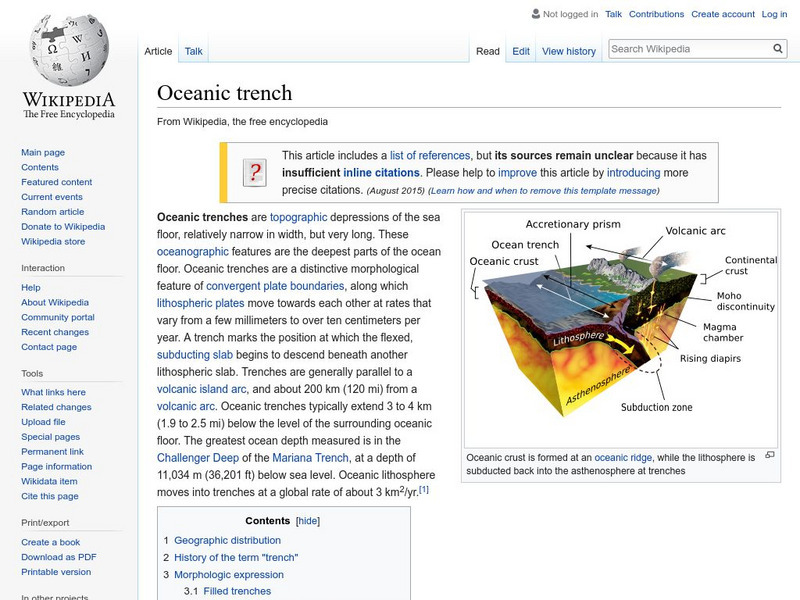This screenshot has width=800, height=600.
Task: Select the Article tab
Action: coord(158,51)
